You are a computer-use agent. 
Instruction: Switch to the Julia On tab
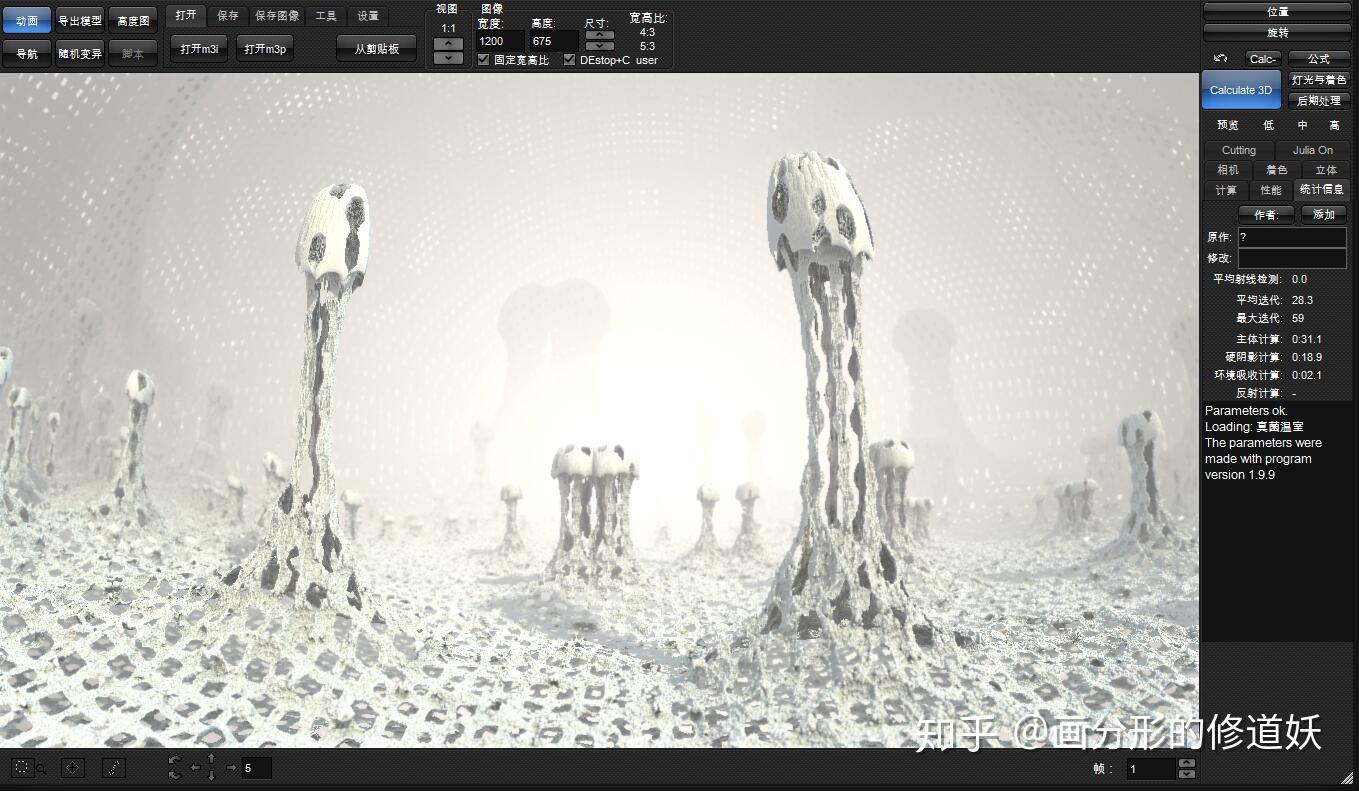click(x=1313, y=150)
